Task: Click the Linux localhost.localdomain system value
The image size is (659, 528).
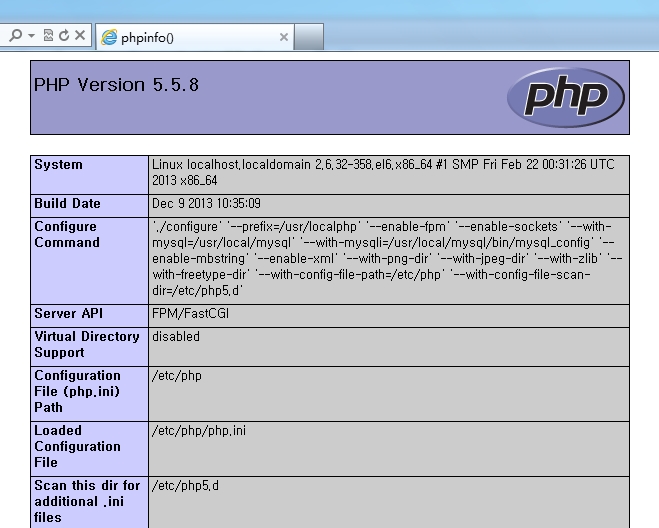Action: pyautogui.click(x=383, y=172)
